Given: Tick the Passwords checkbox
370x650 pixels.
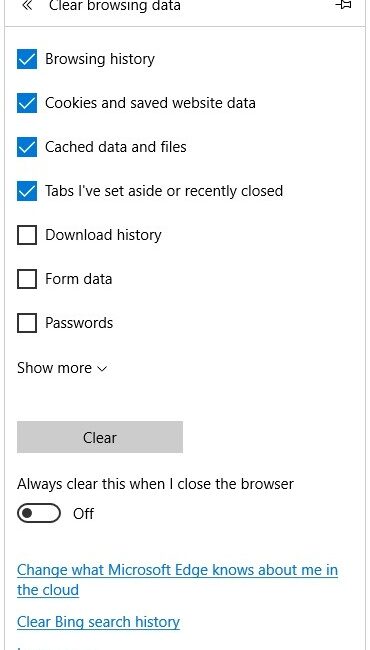Looking at the screenshot, I should (27, 323).
